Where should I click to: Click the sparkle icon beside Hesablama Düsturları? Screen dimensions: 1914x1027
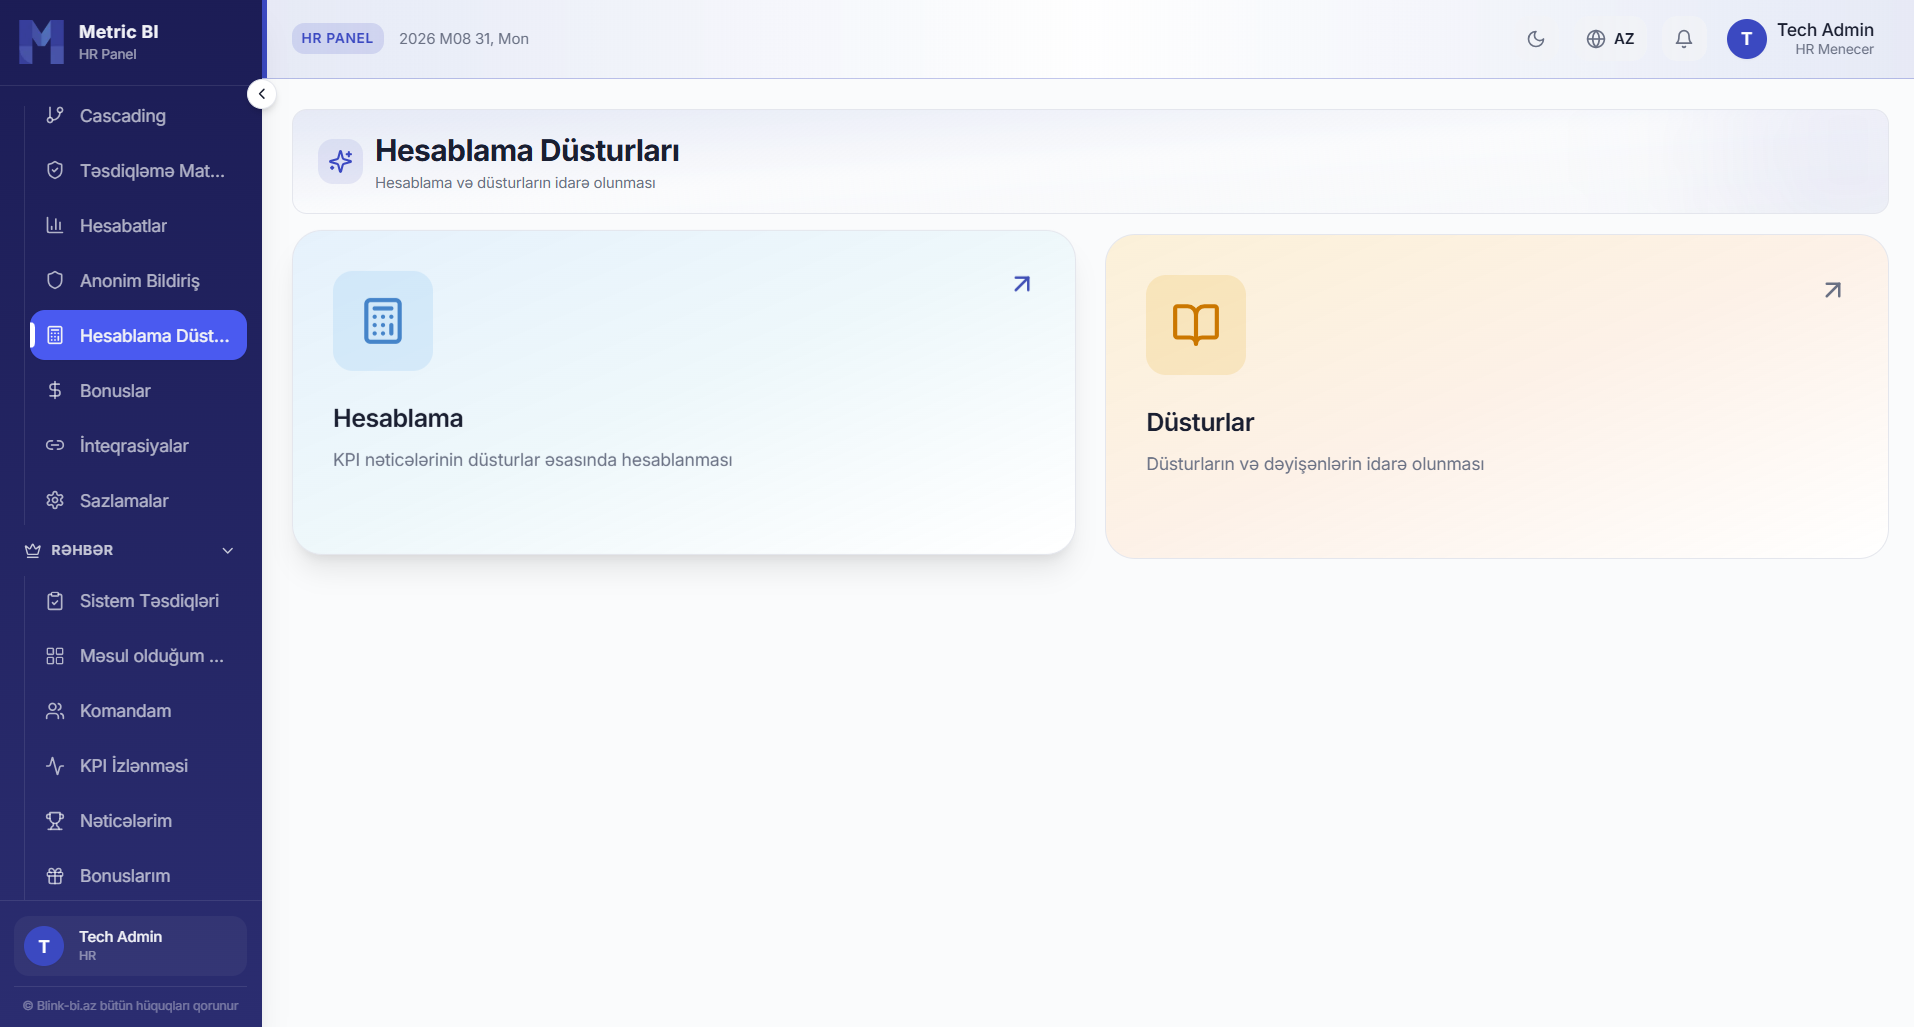[341, 161]
